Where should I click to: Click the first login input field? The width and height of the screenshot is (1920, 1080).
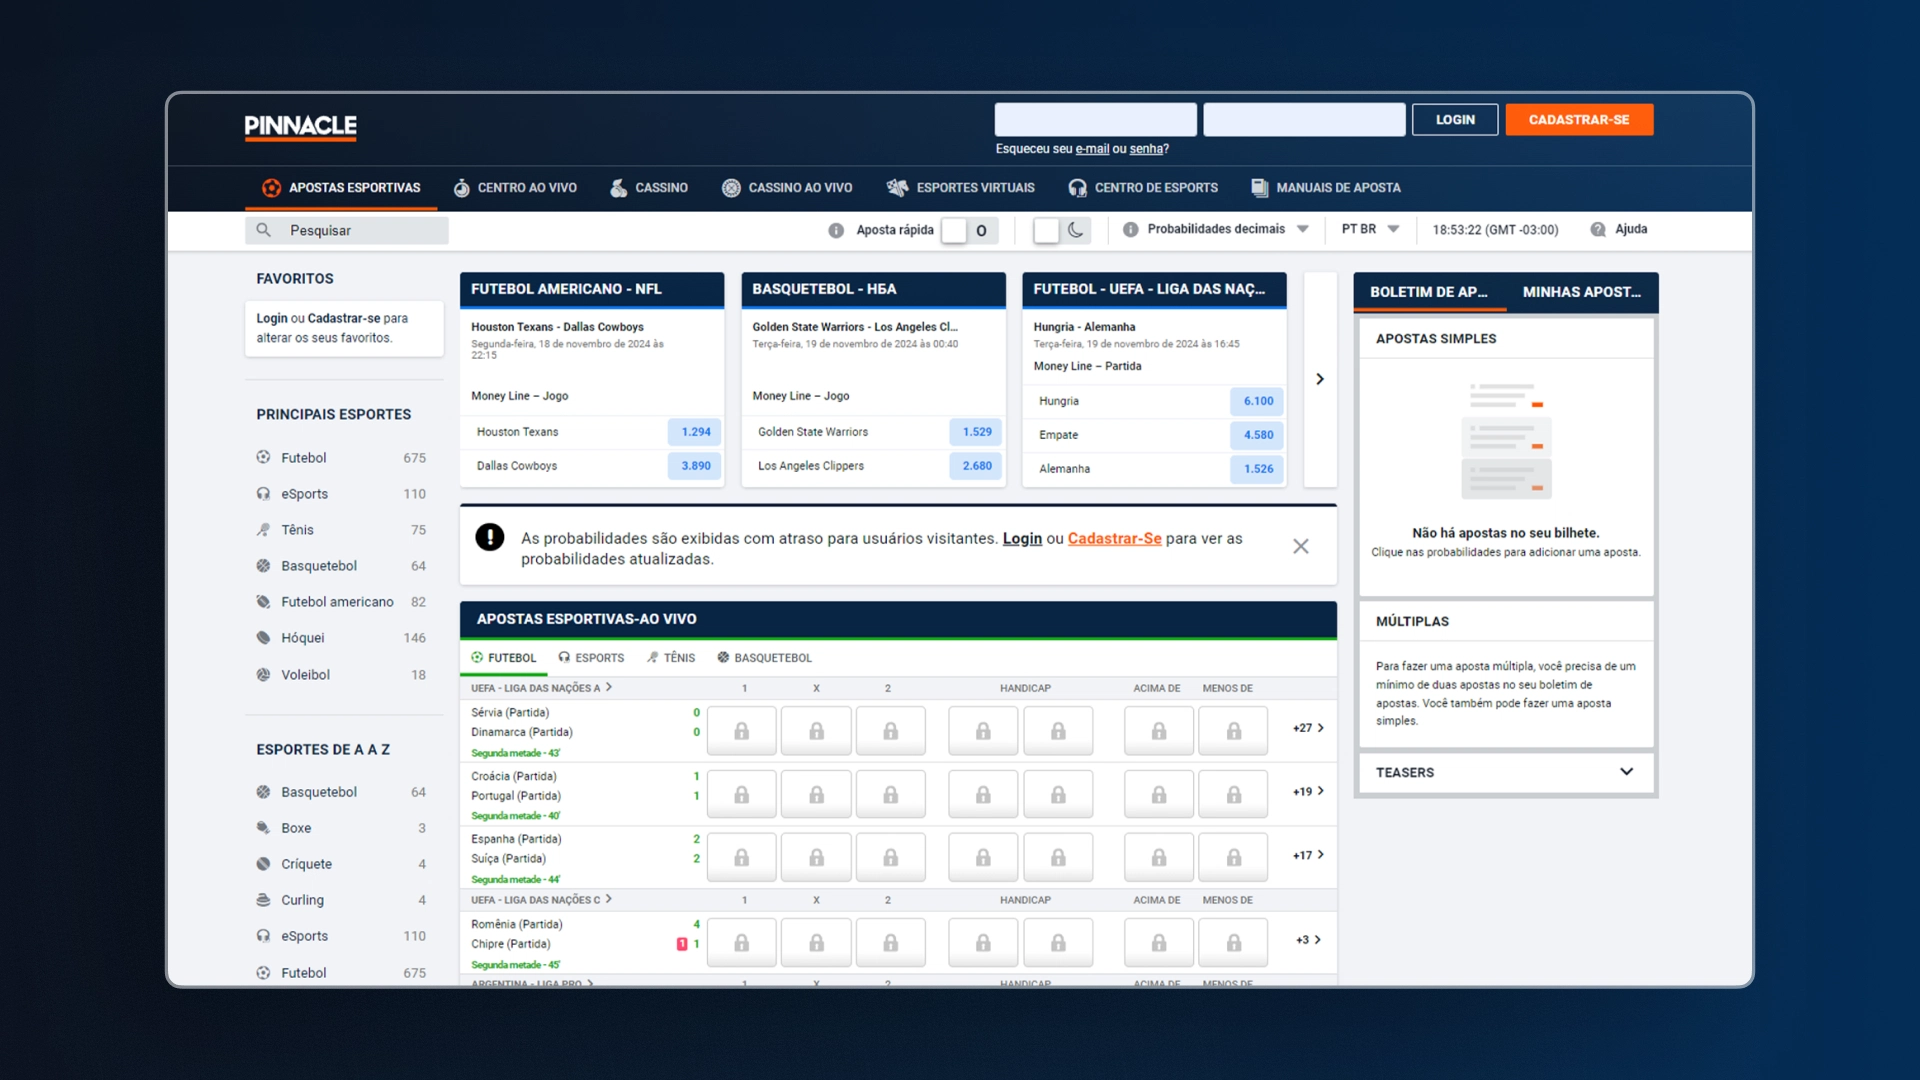(1095, 119)
